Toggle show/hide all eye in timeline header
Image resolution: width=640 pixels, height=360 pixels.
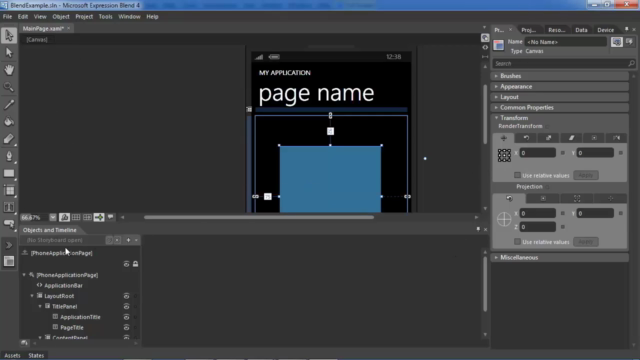(x=127, y=264)
